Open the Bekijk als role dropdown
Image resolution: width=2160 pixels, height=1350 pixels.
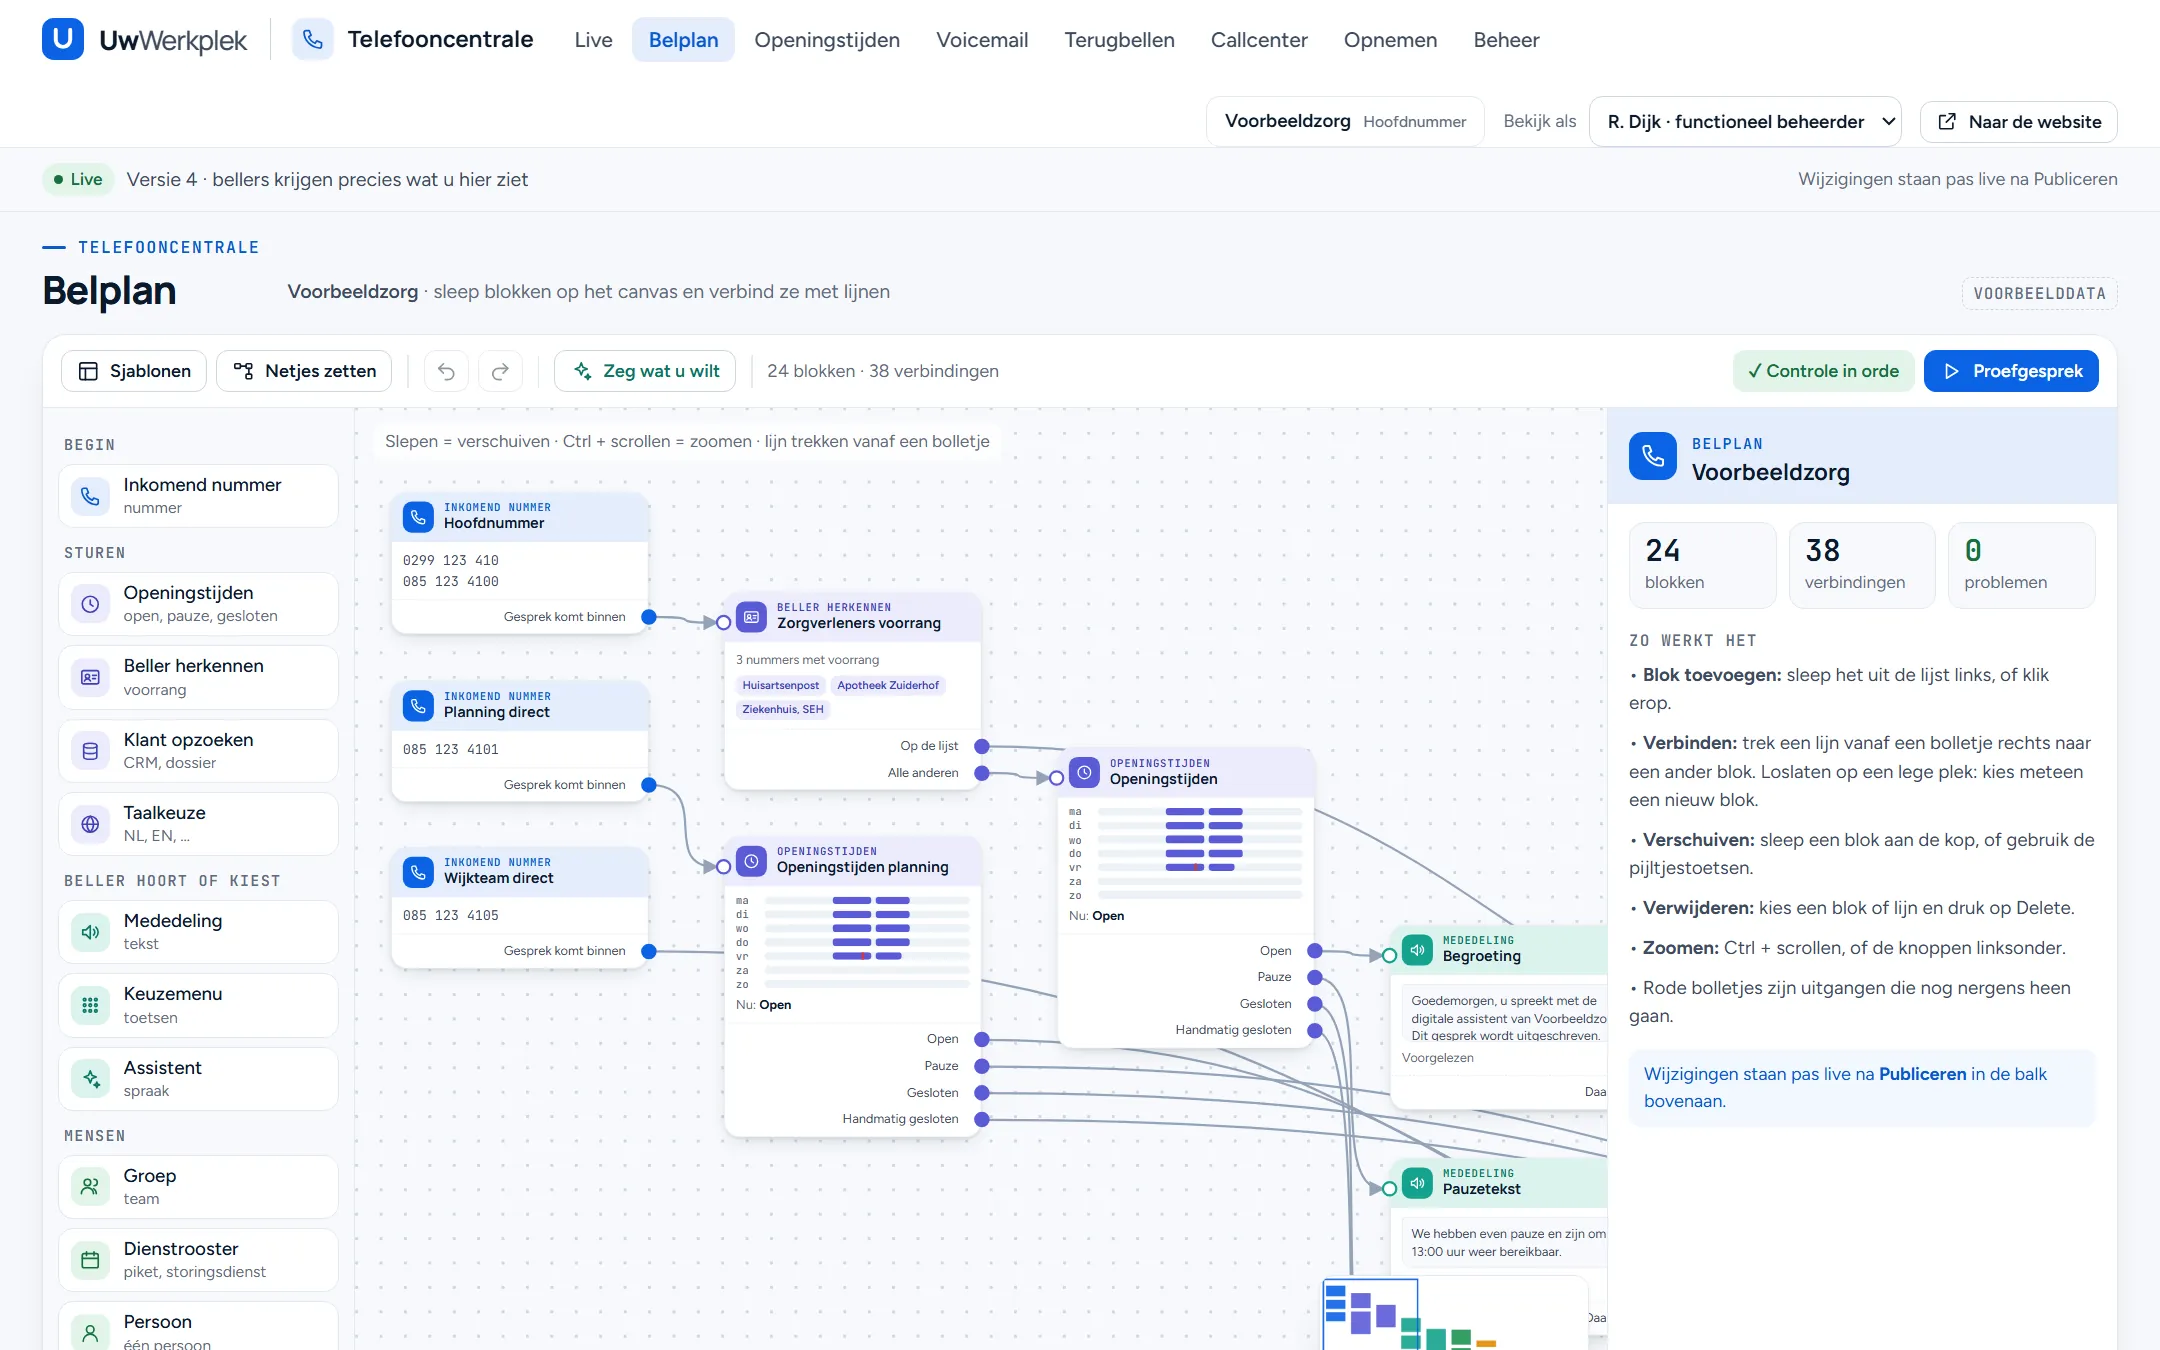pos(1745,122)
